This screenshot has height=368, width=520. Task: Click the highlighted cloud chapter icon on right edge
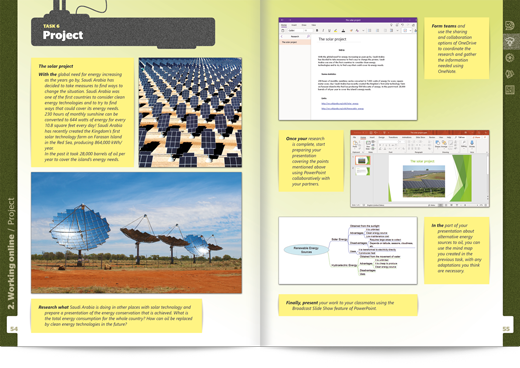pyautogui.click(x=510, y=42)
